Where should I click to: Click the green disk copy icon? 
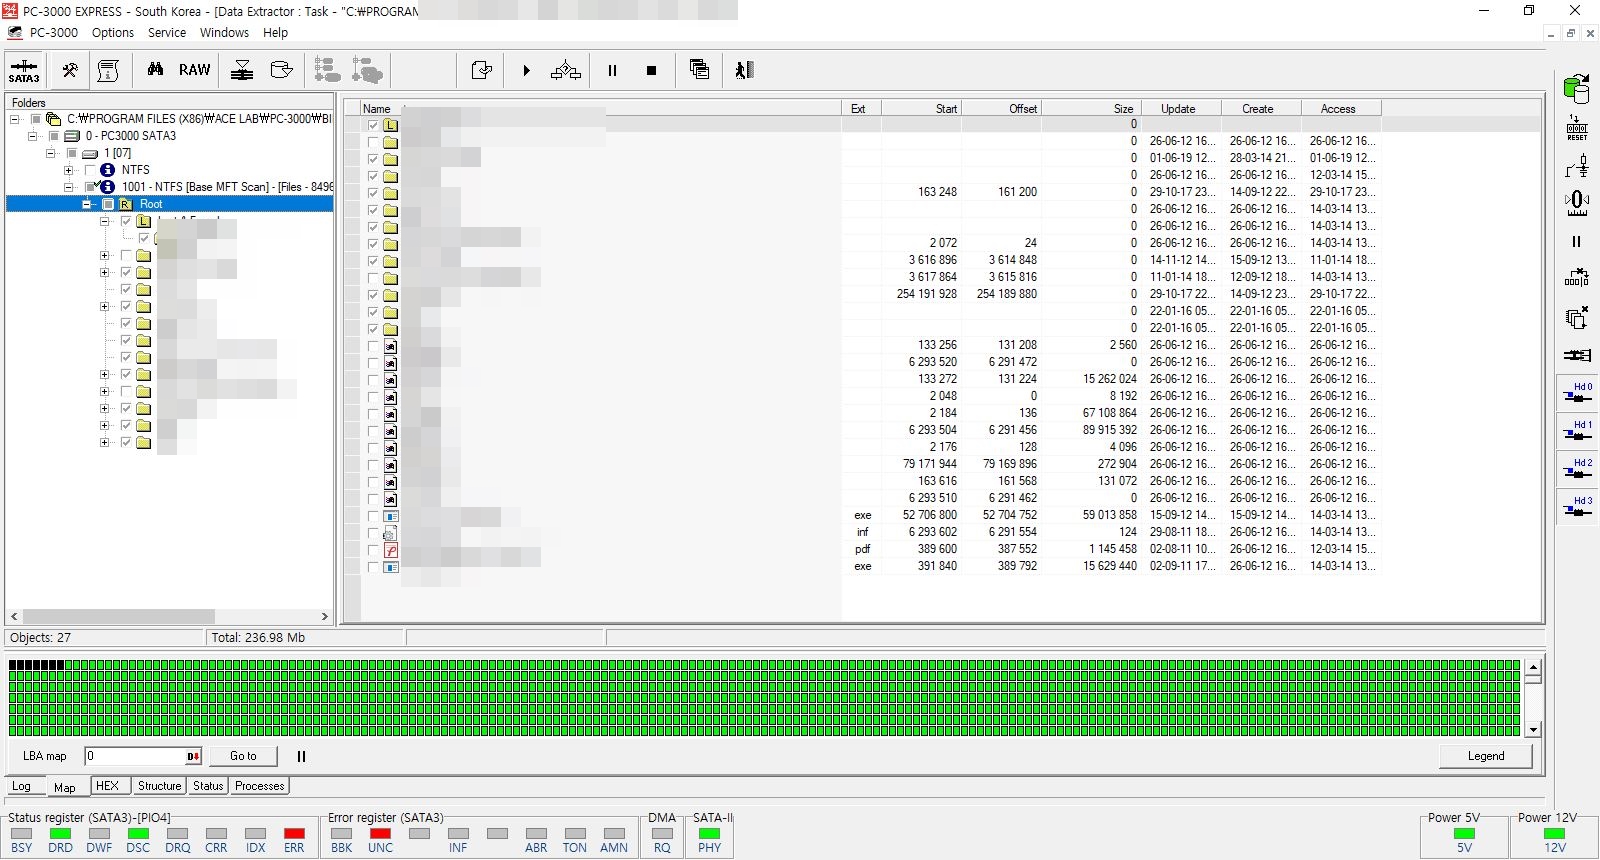pos(1577,89)
